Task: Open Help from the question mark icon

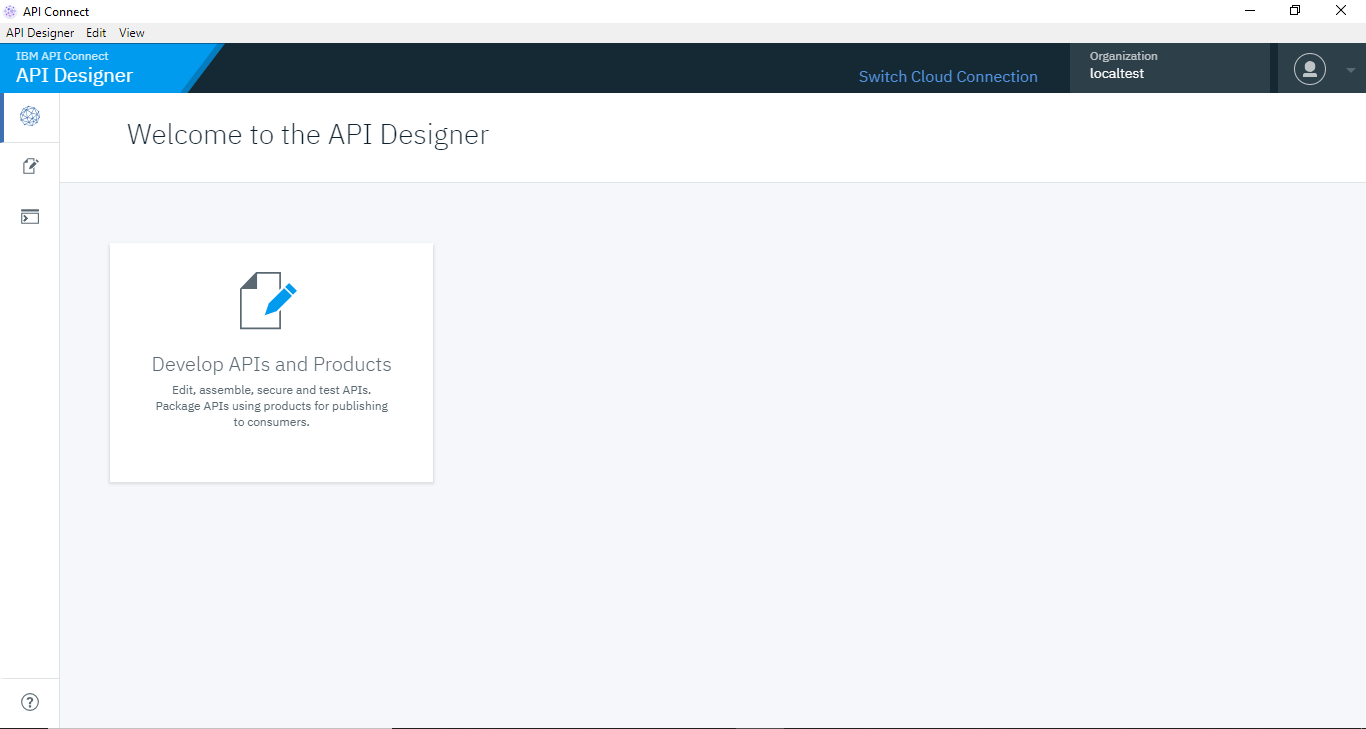Action: (x=30, y=702)
